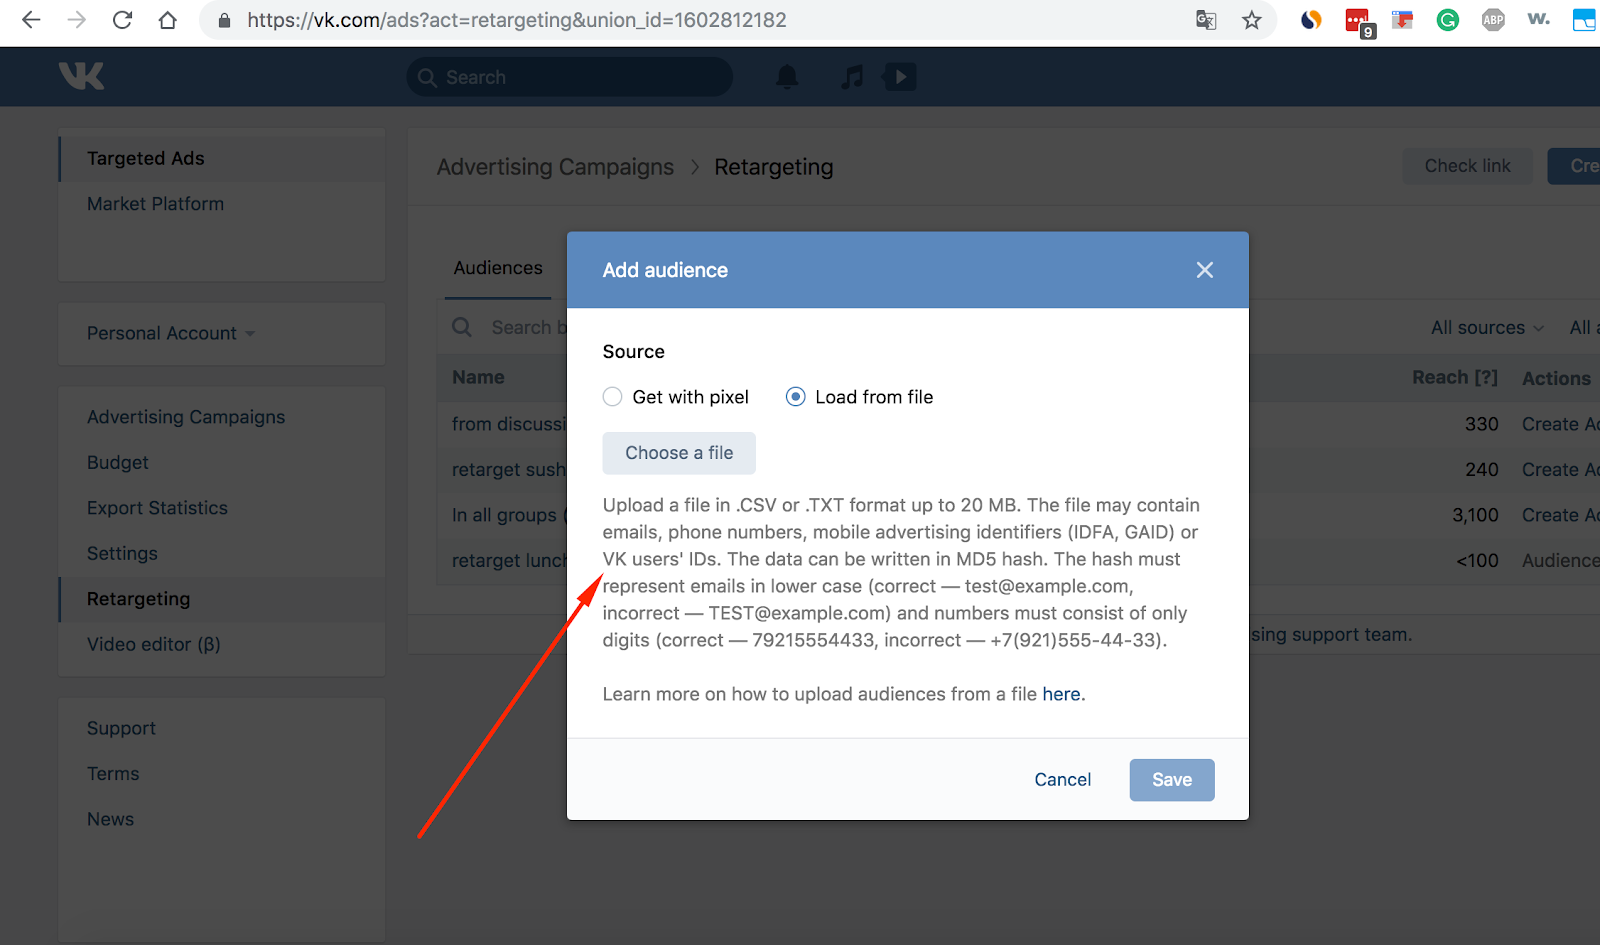Expand the Personal Account dropdown
Viewport: 1600px width, 945px height.
(x=171, y=334)
